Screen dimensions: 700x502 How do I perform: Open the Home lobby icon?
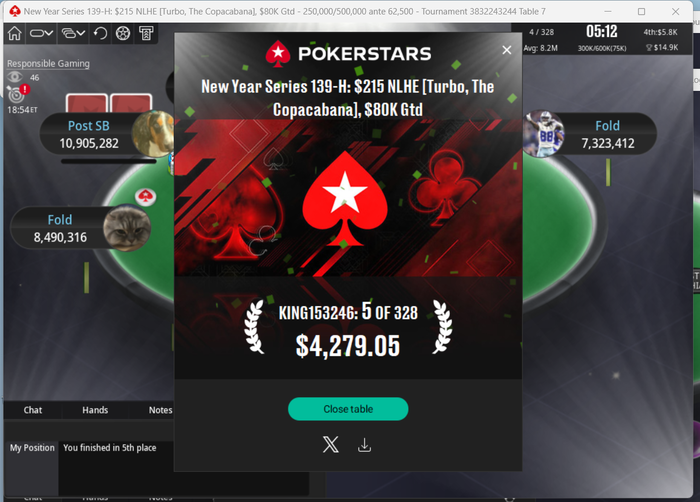(14, 33)
